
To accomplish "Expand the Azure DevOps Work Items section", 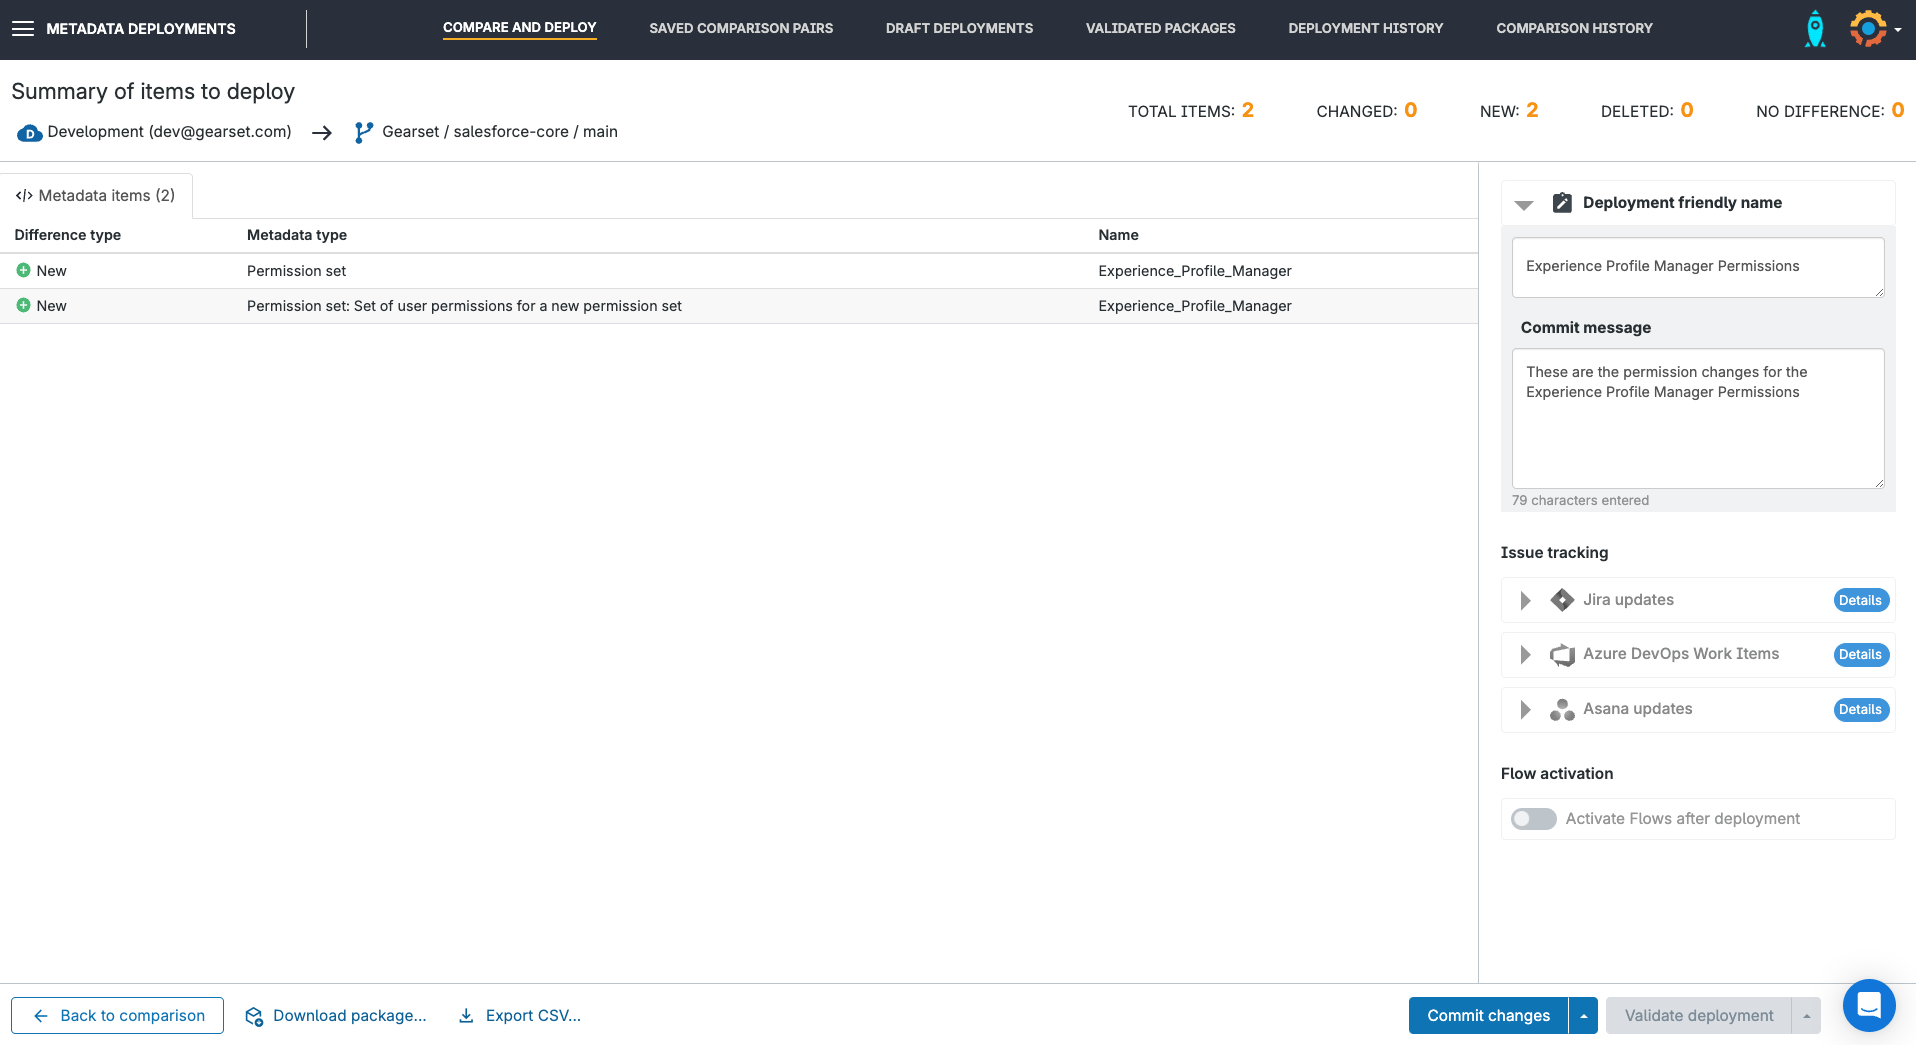I will click(x=1525, y=655).
